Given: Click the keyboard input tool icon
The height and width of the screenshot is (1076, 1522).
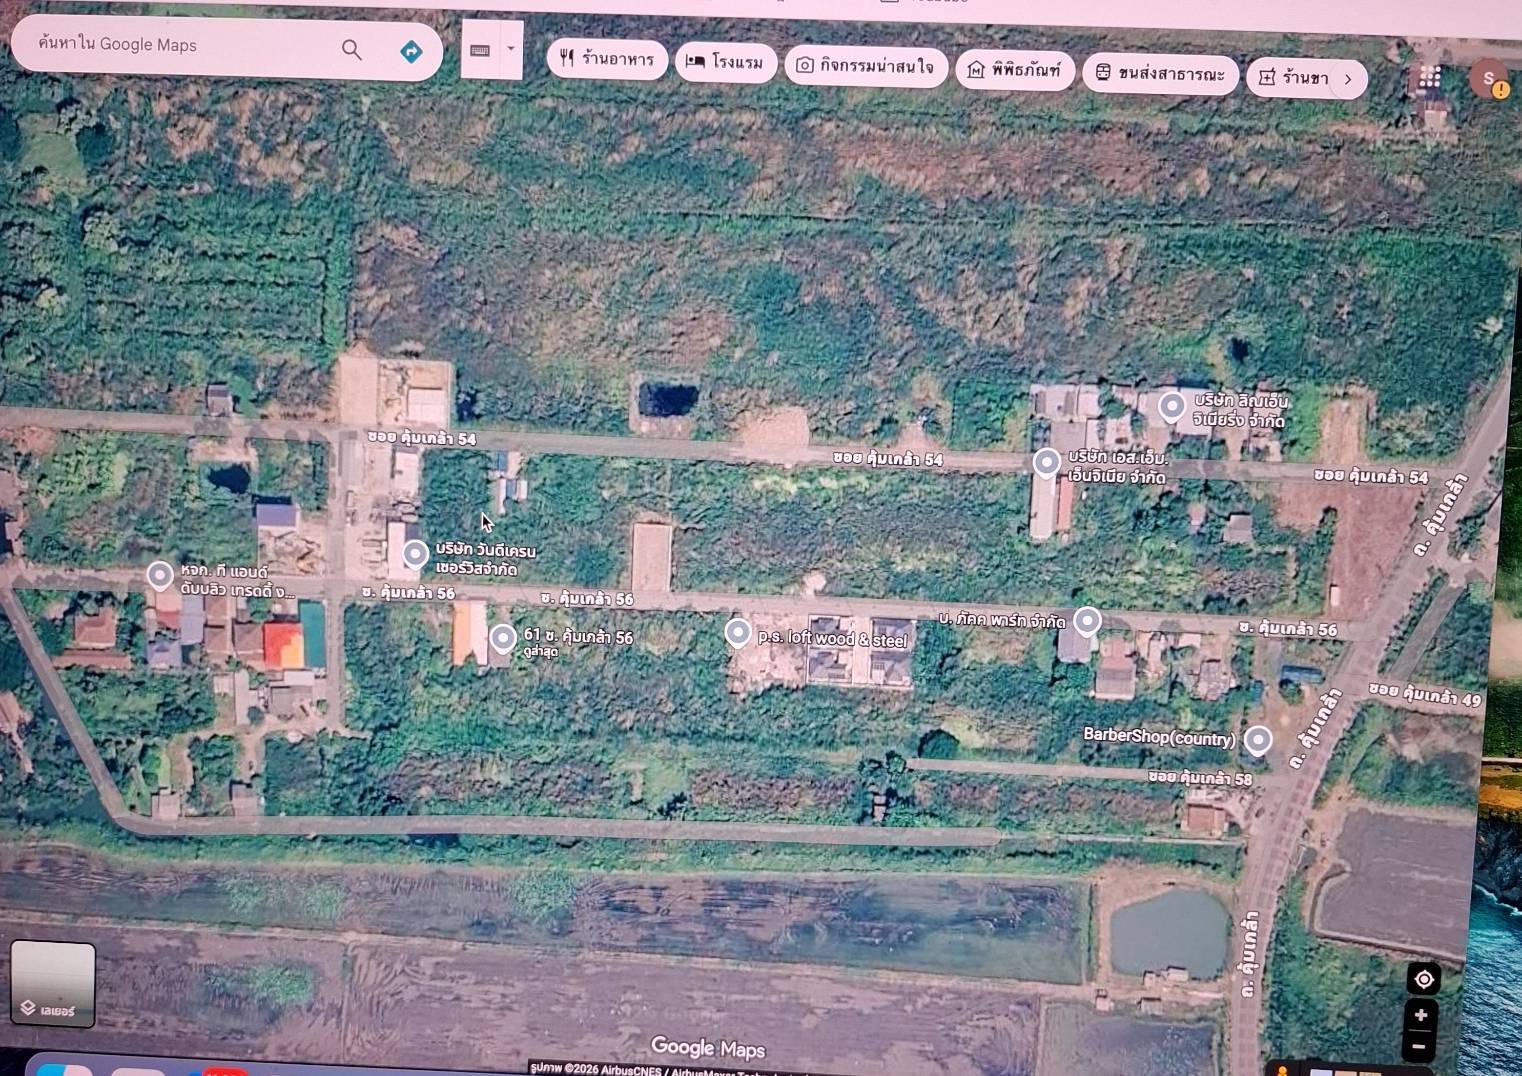Looking at the screenshot, I should pyautogui.click(x=480, y=51).
